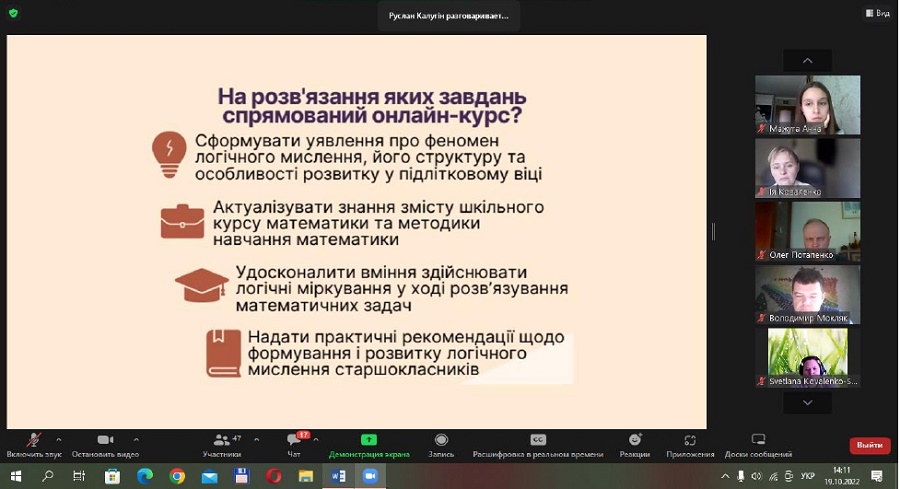Start recording with the Запись button
Image resolution: width=900 pixels, height=489 pixels.
click(x=441, y=444)
